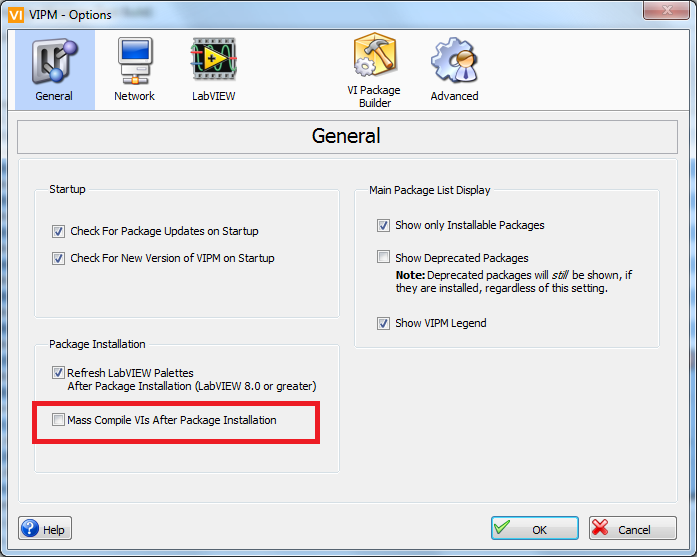This screenshot has height=557, width=697.
Task: Toggle Show VIPM Legend
Action: 383,323
